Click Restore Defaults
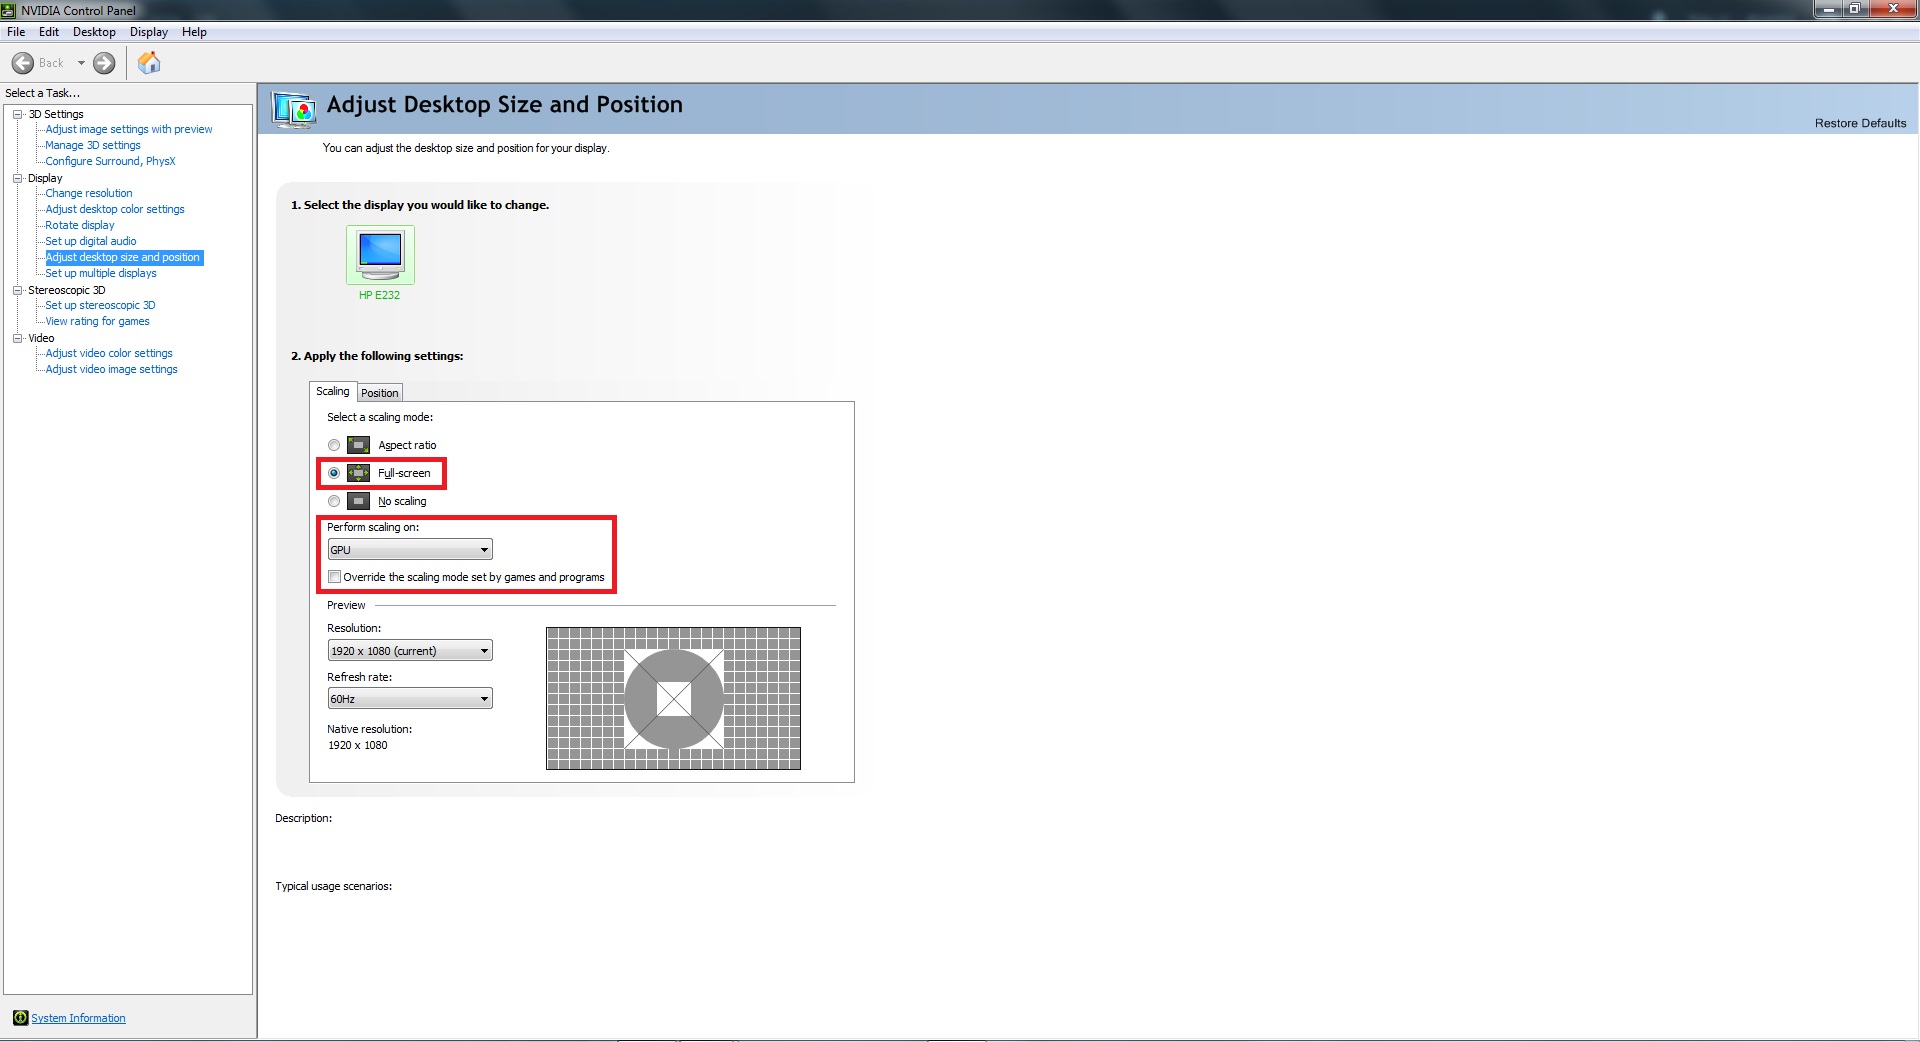Screen dimensions: 1920x1042 [x=1861, y=123]
